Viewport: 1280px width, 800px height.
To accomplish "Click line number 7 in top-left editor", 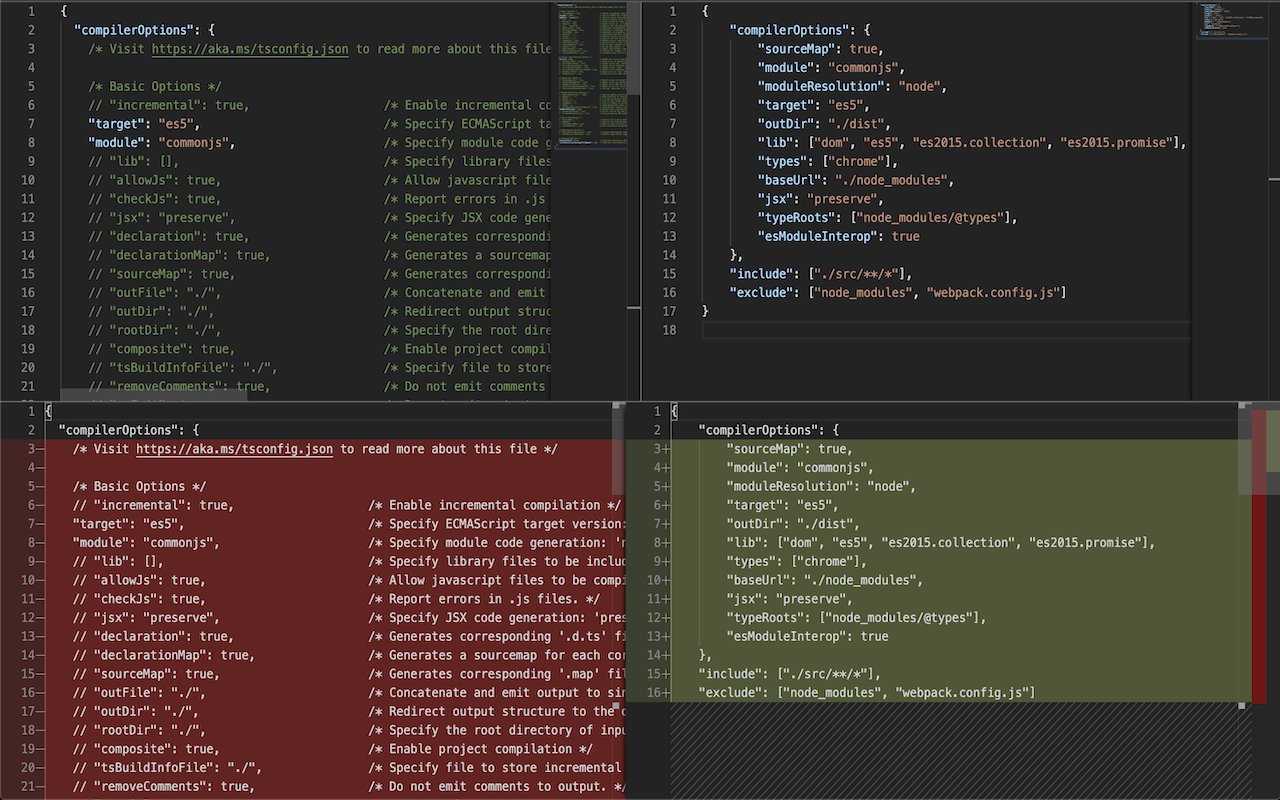I will (30, 124).
